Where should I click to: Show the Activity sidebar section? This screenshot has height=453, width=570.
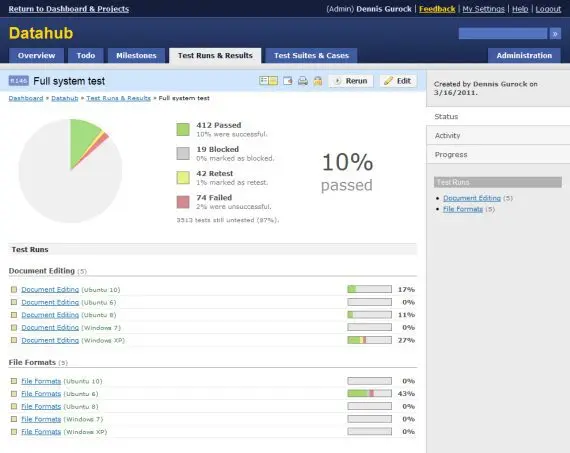(x=498, y=136)
